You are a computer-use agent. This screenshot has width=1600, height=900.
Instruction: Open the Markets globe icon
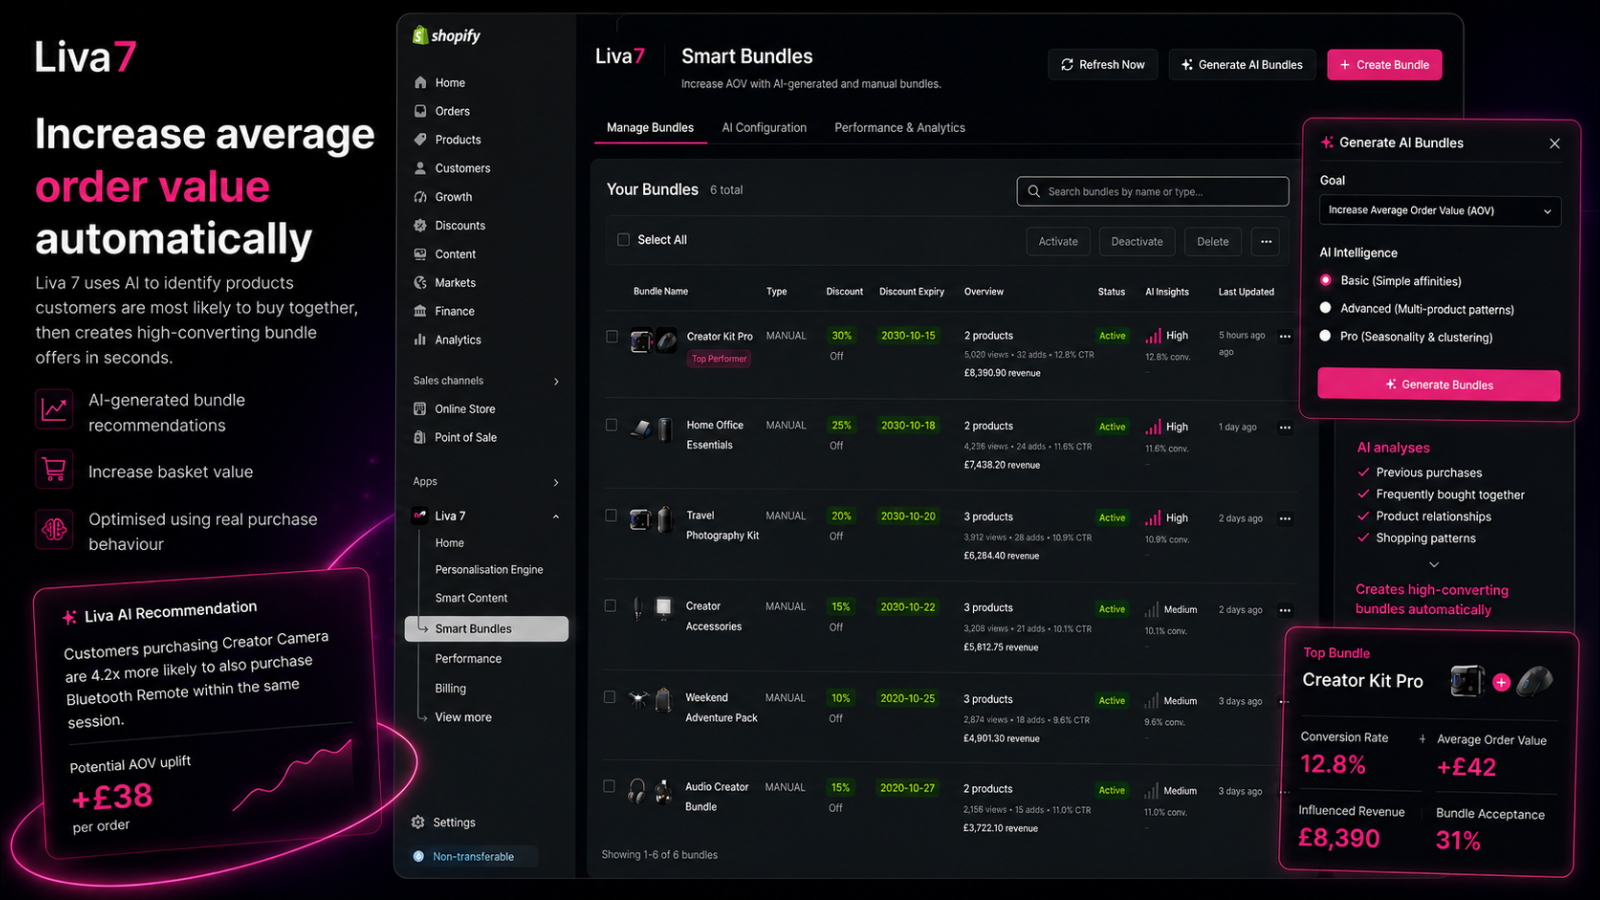[x=420, y=283]
